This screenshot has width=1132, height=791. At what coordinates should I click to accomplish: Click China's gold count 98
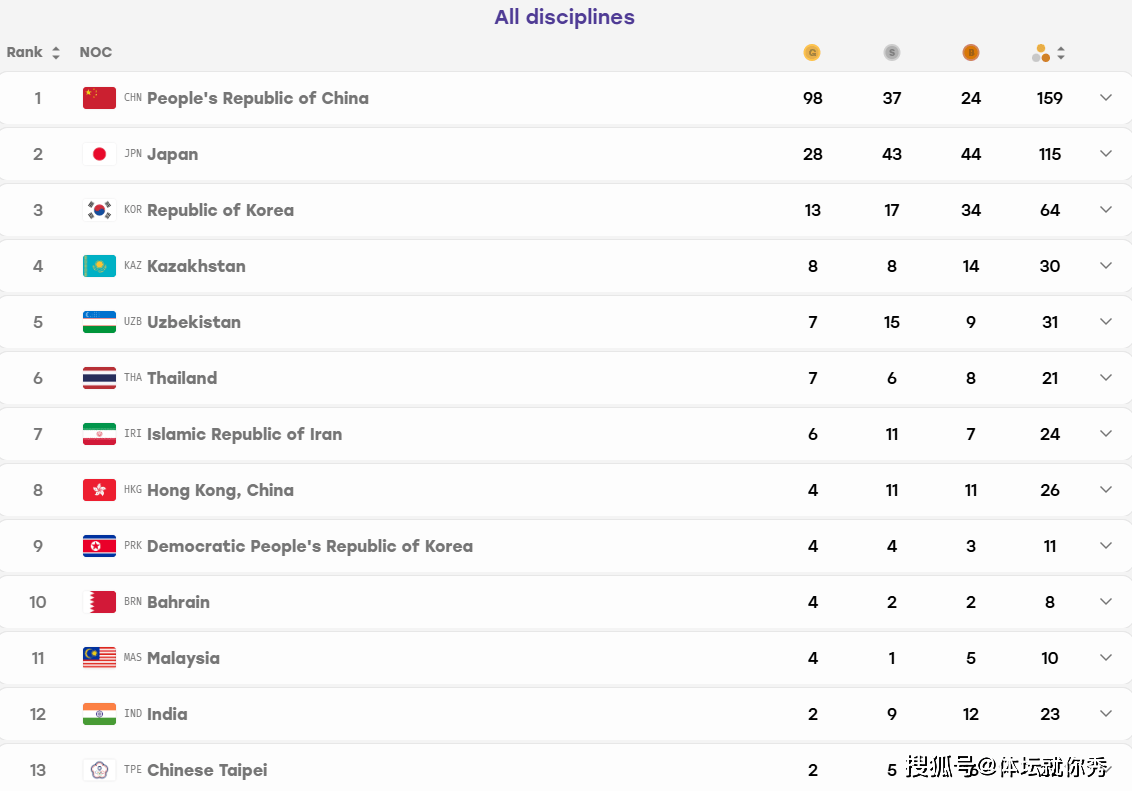pyautogui.click(x=813, y=98)
